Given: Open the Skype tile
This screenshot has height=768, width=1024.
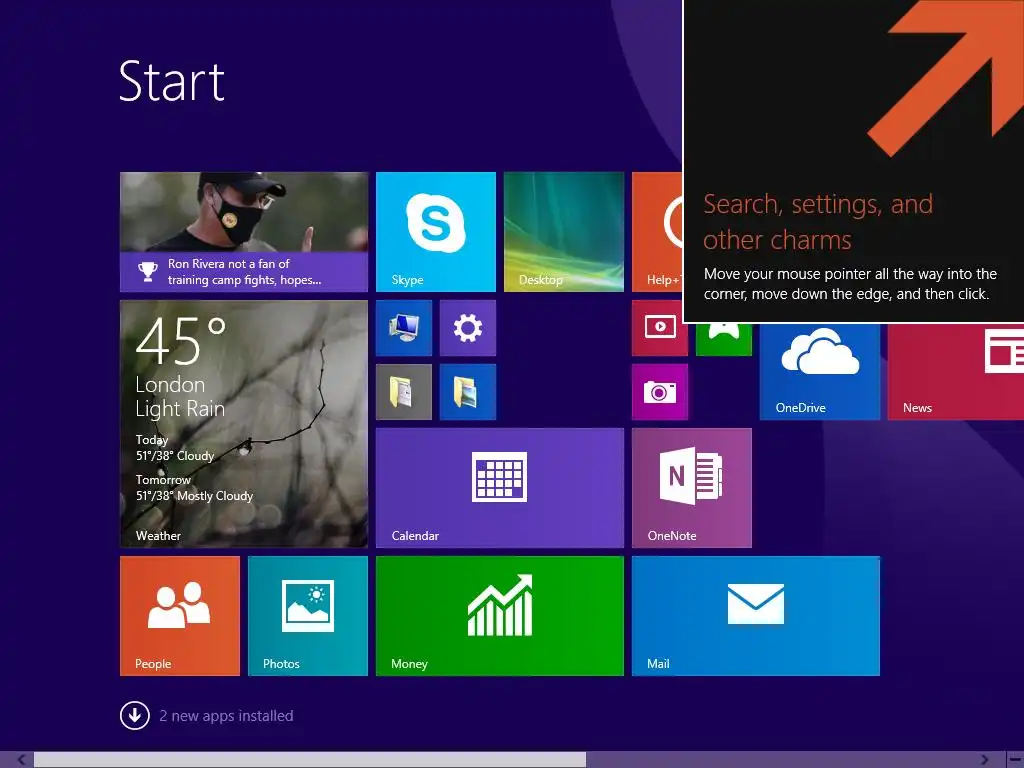Looking at the screenshot, I should tap(436, 232).
